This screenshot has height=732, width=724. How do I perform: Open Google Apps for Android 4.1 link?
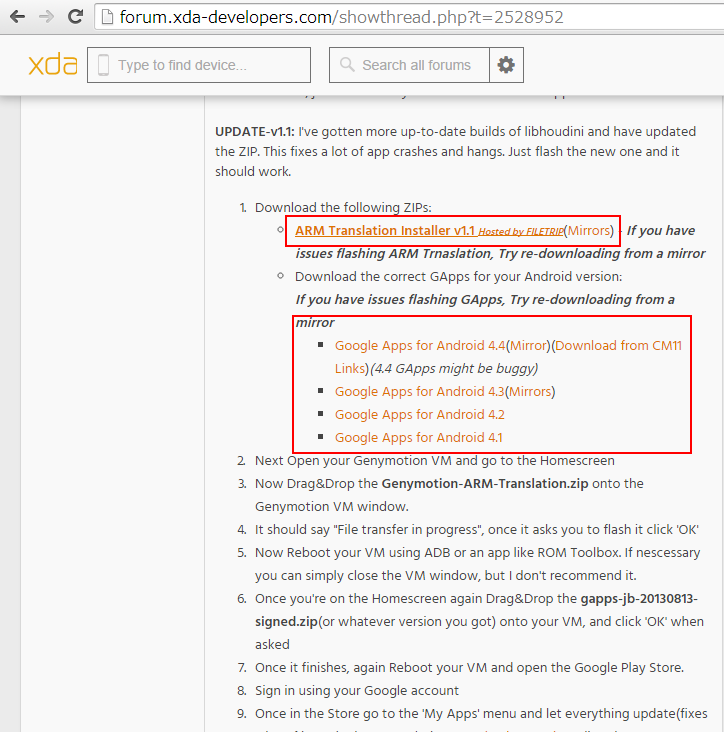click(x=419, y=437)
